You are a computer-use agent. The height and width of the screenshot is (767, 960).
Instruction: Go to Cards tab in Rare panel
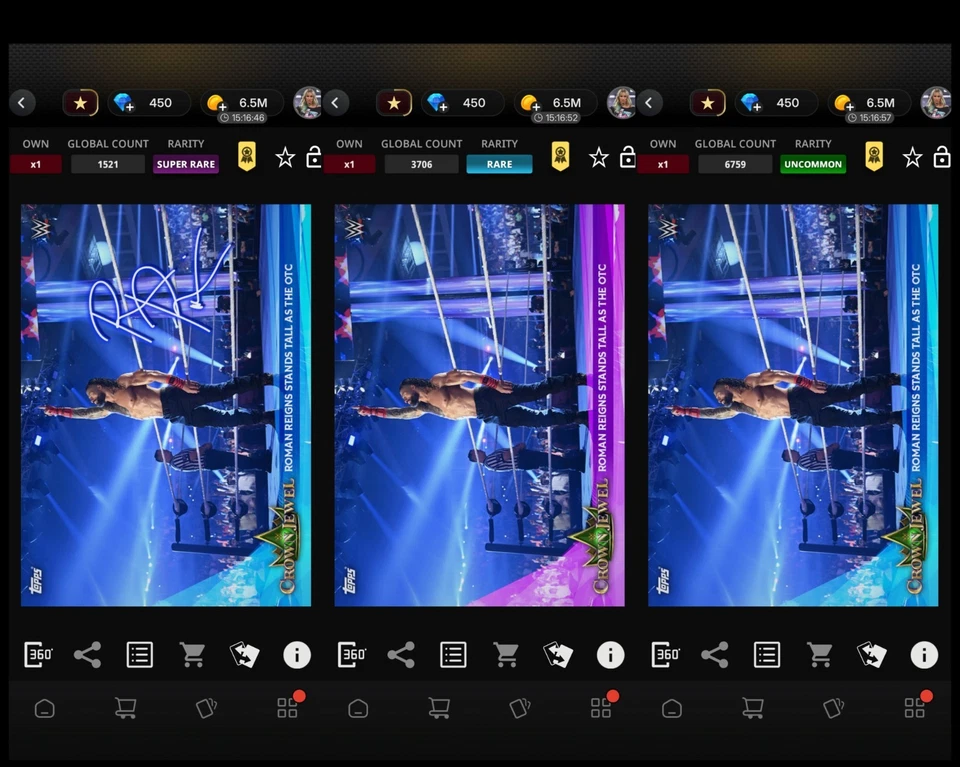[520, 708]
